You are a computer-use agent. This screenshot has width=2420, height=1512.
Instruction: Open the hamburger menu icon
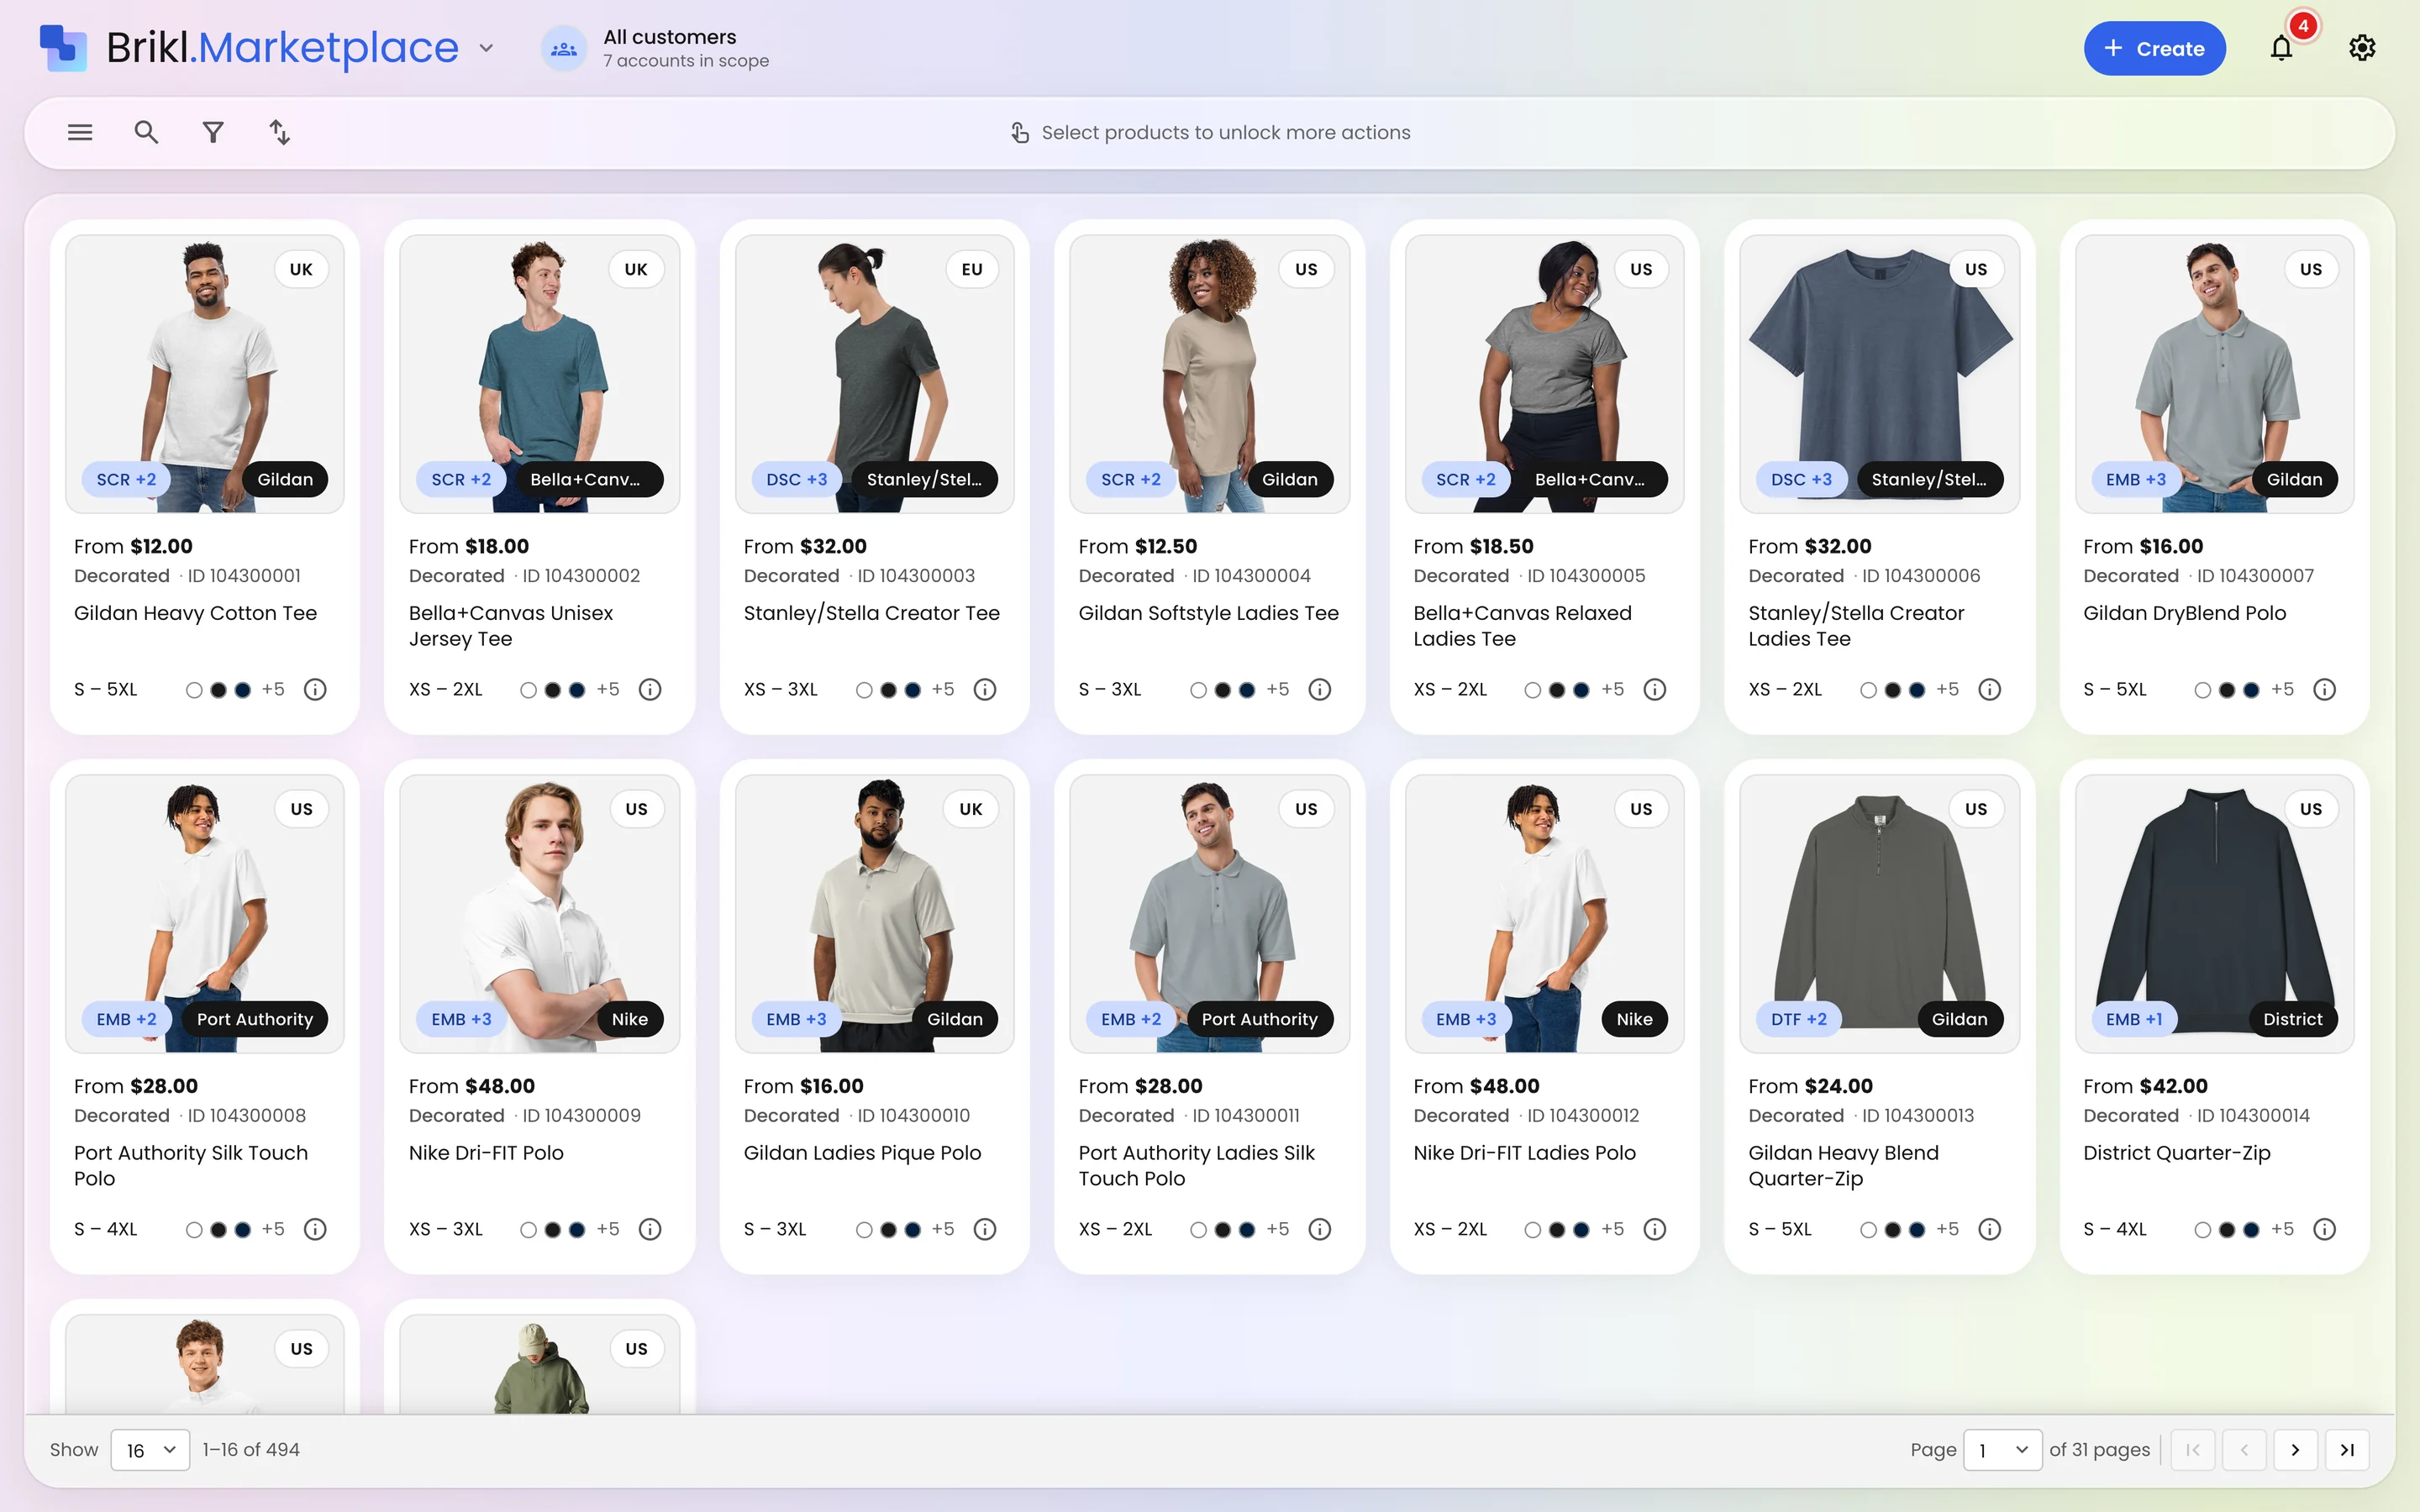(80, 132)
